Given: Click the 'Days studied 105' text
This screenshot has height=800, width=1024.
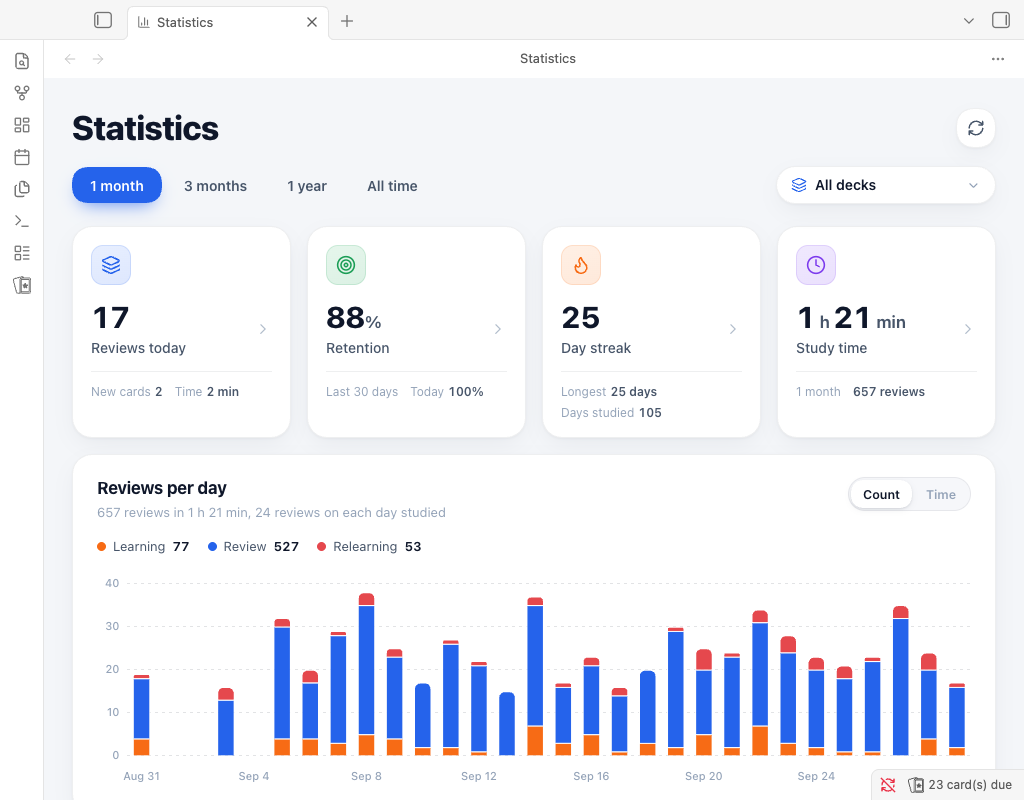Looking at the screenshot, I should (x=611, y=413).
